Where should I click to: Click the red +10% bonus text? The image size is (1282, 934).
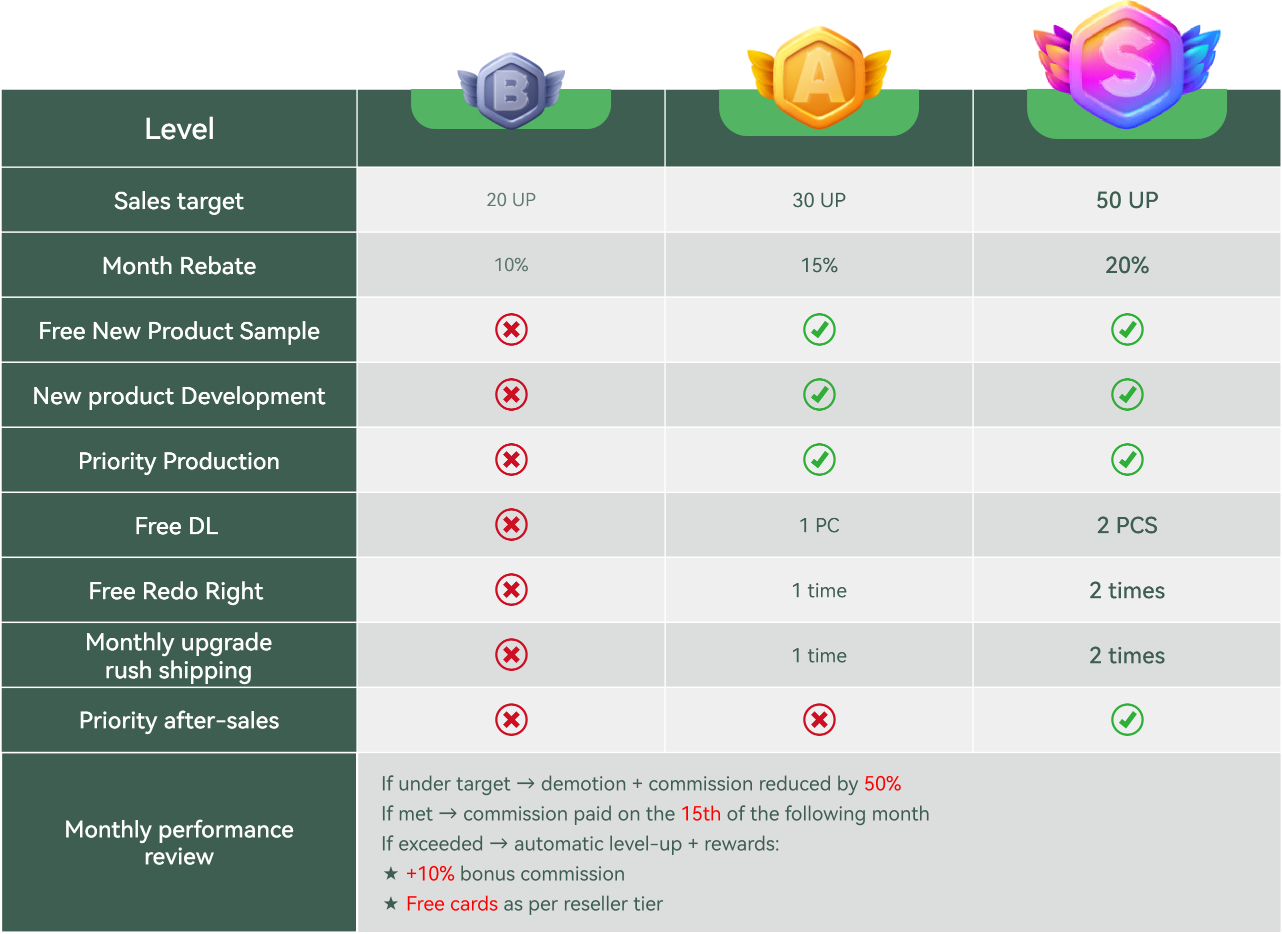(430, 874)
